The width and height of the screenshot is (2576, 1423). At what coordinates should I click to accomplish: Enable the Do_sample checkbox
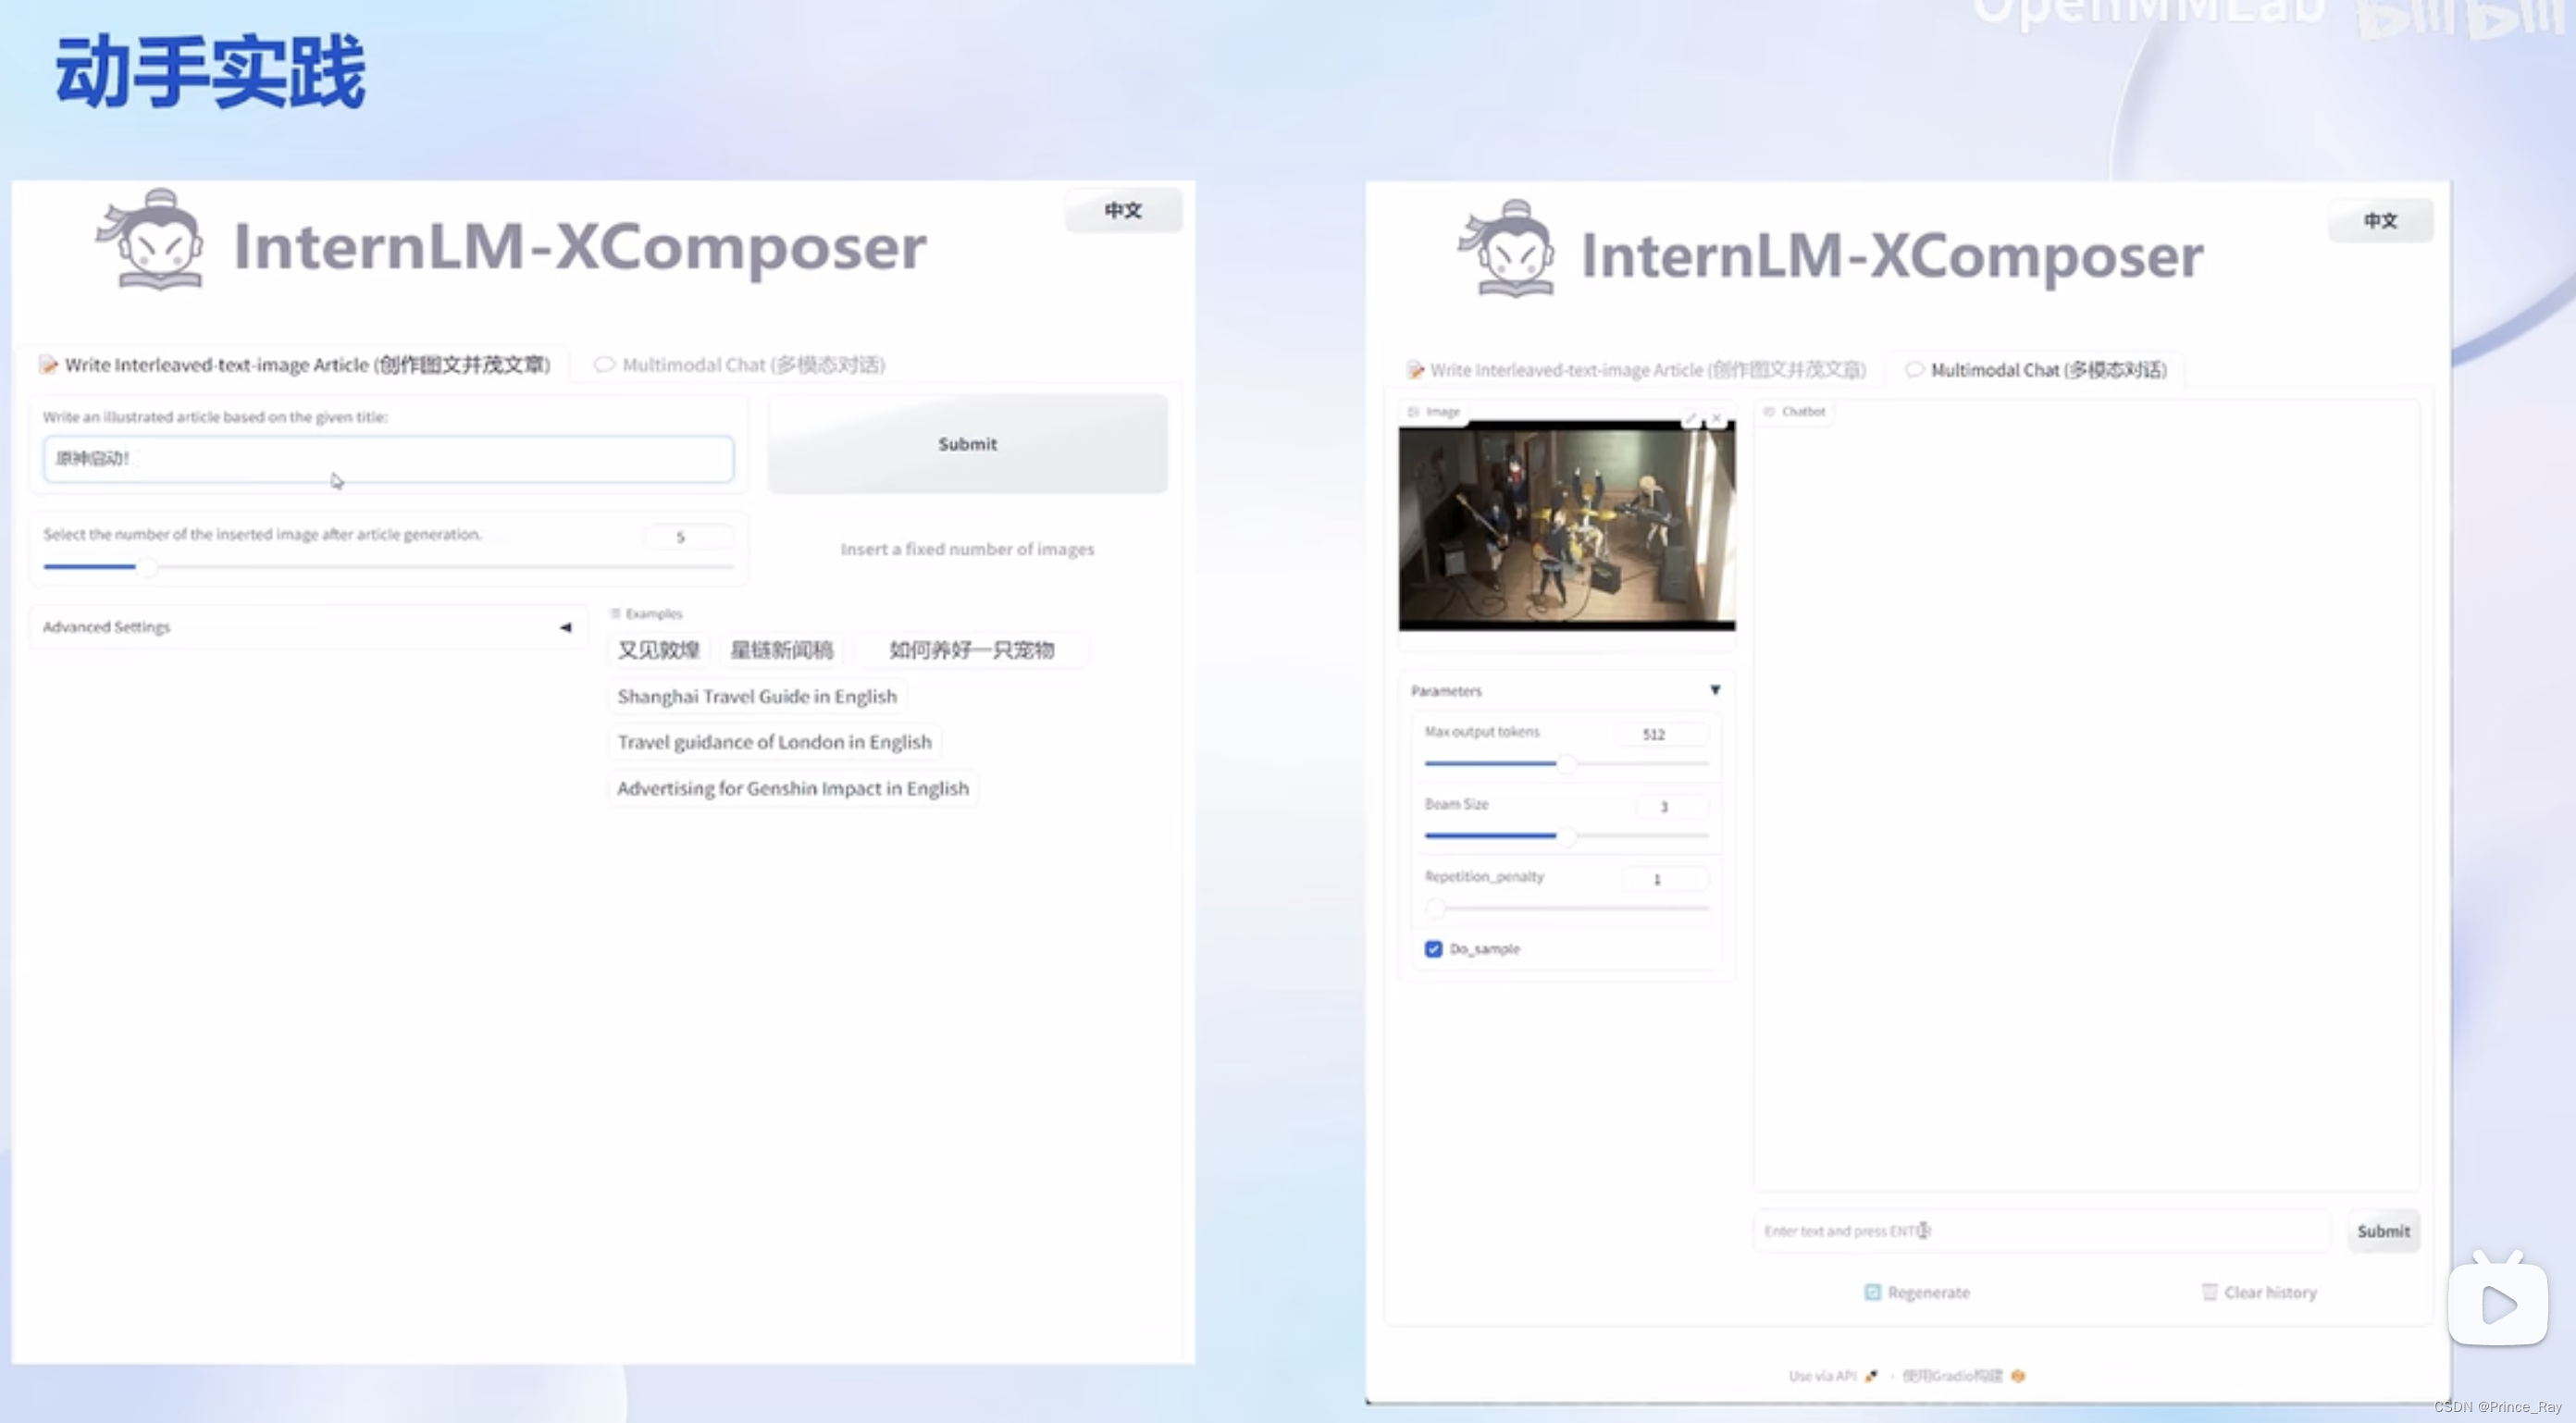pyautogui.click(x=1435, y=948)
